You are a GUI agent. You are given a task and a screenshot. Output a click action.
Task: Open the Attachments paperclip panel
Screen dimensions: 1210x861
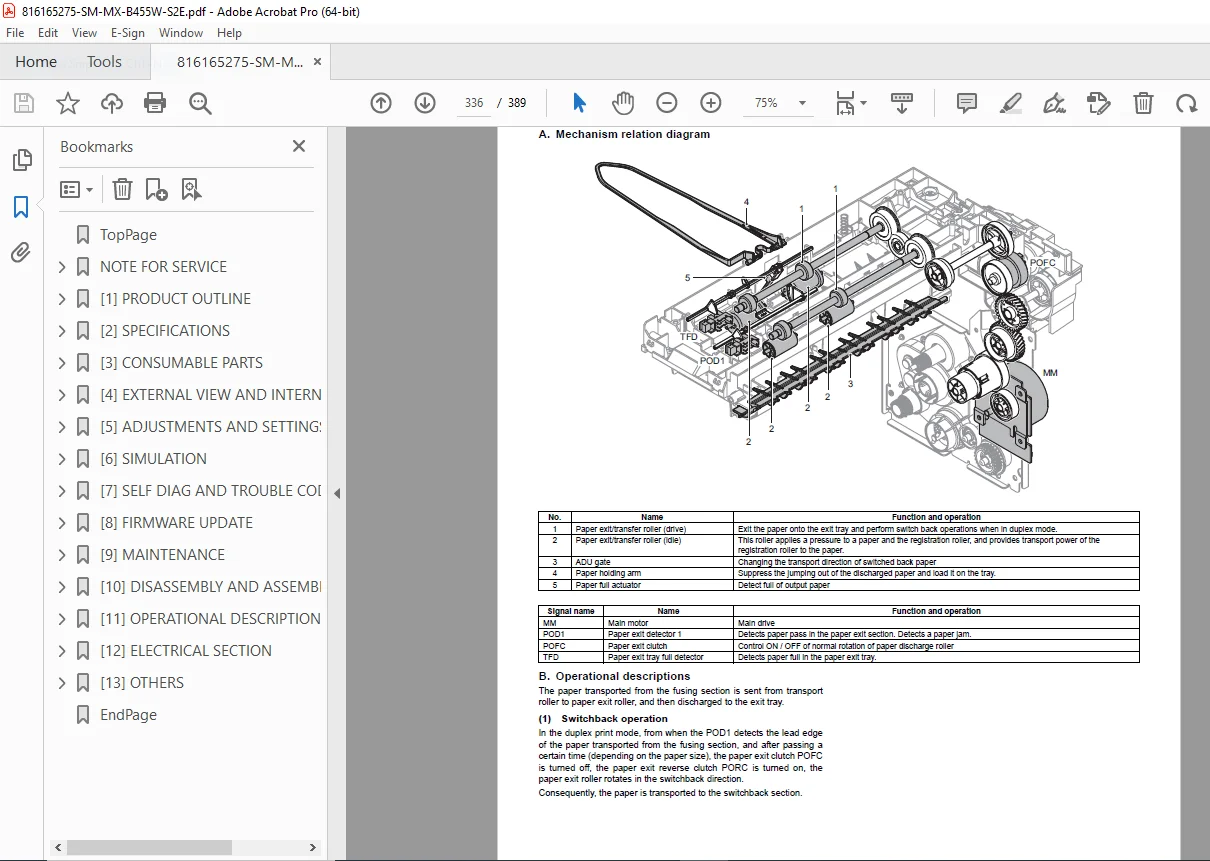pyautogui.click(x=21, y=253)
